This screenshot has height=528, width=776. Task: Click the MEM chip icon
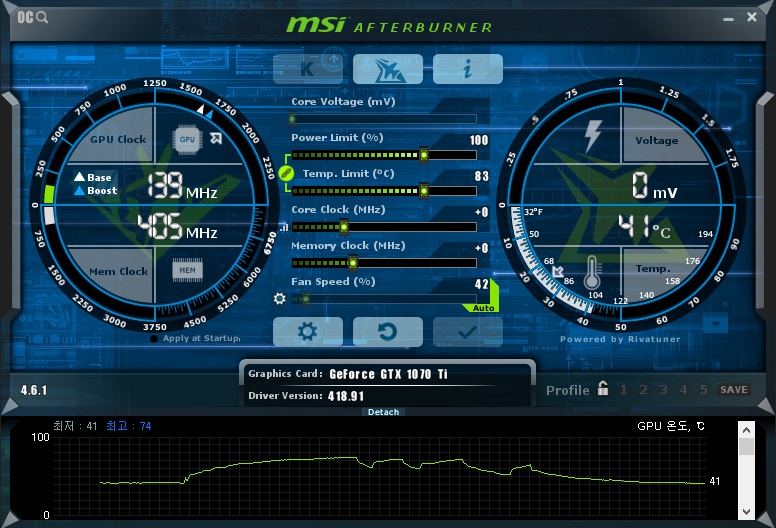187,270
